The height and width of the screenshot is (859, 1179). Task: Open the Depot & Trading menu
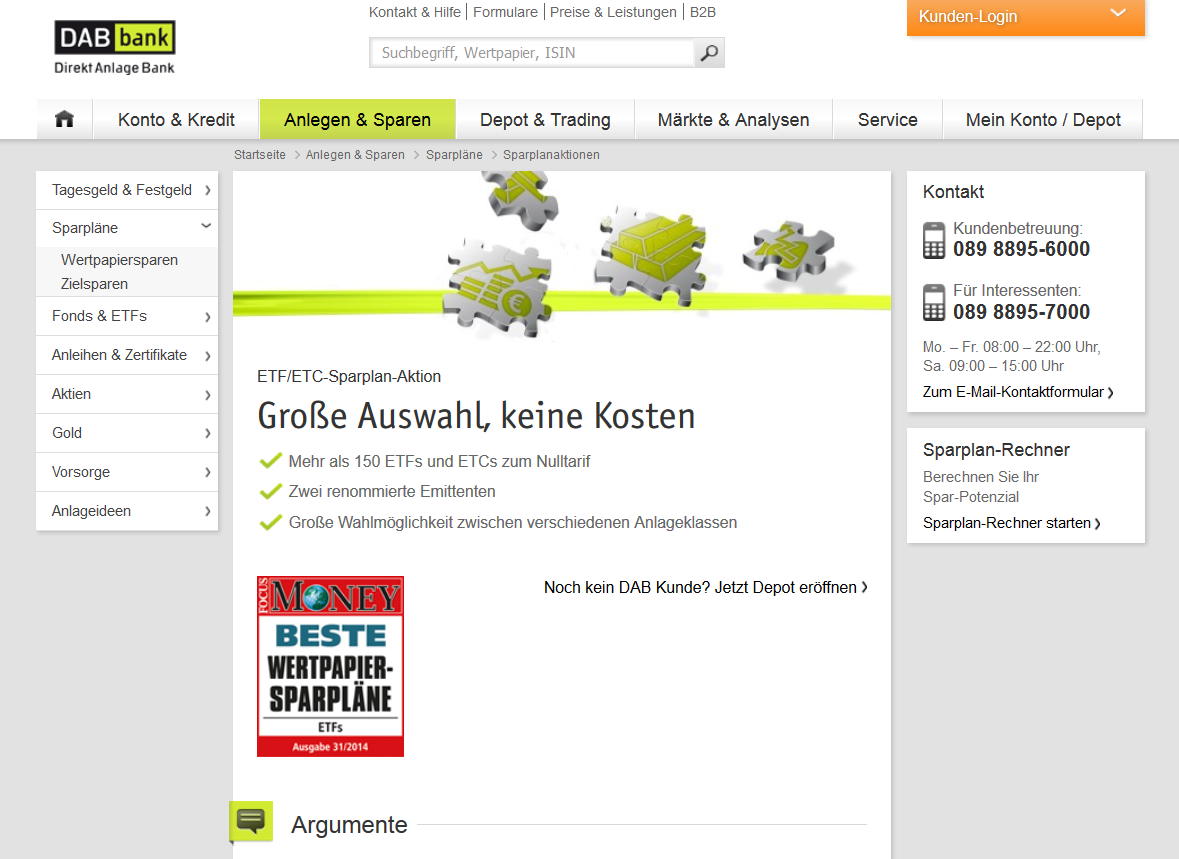click(545, 120)
